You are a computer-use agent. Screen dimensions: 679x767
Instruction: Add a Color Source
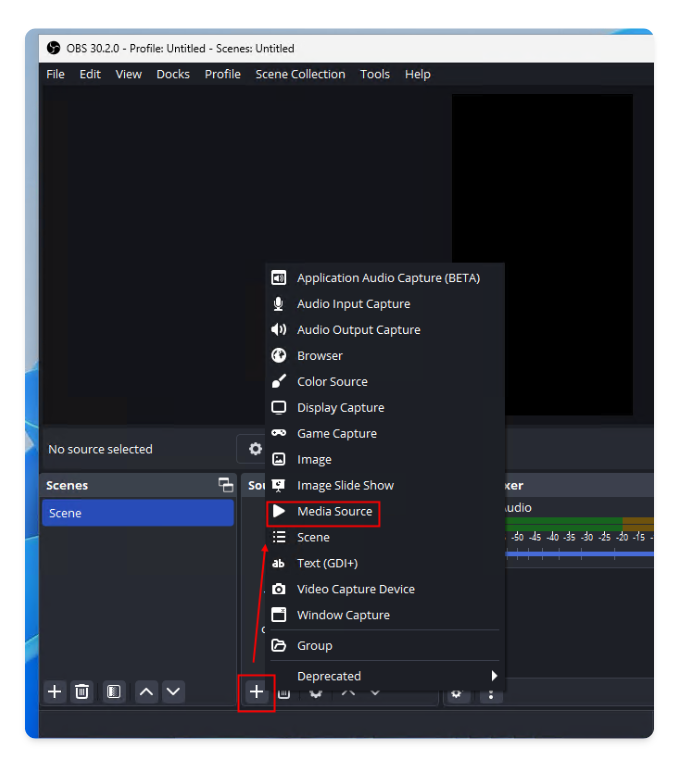tap(385, 382)
